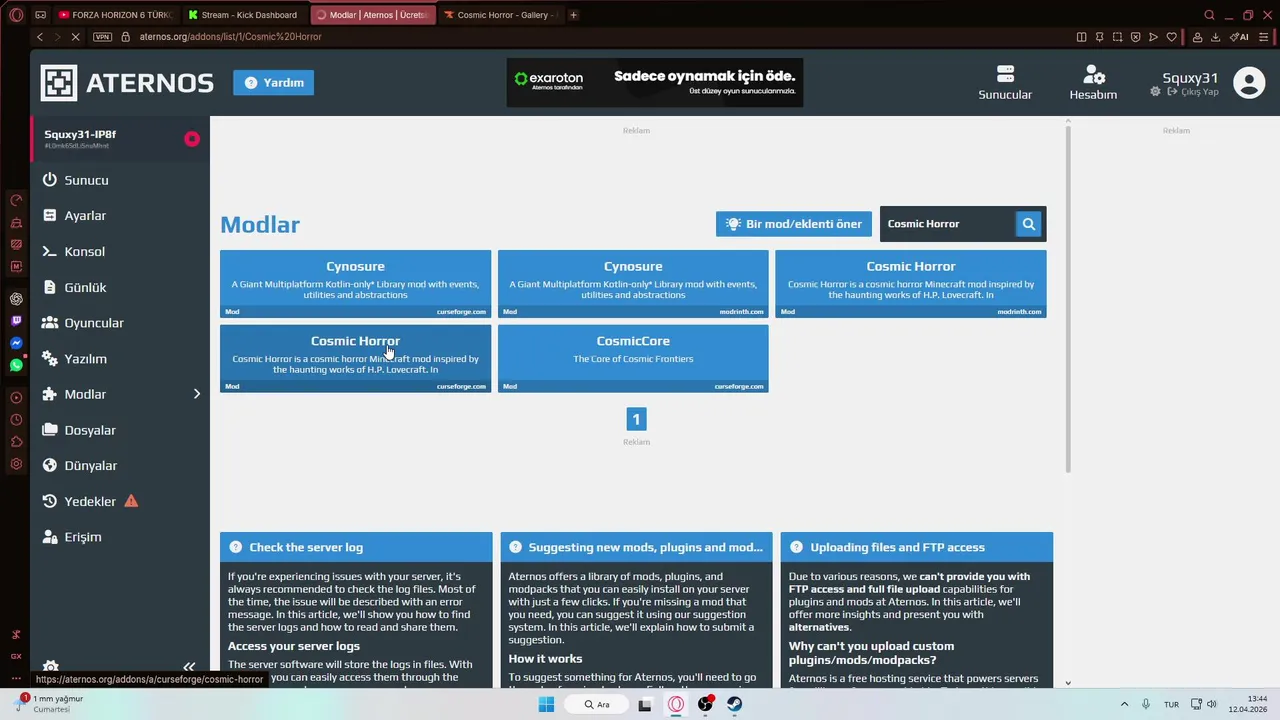
Task: Click the red server offline status indicator
Action: [x=192, y=139]
